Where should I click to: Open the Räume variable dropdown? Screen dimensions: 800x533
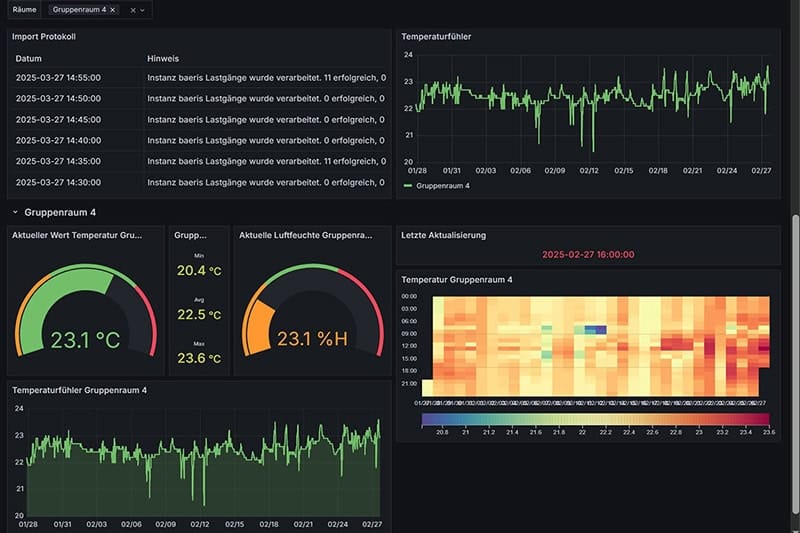144,10
